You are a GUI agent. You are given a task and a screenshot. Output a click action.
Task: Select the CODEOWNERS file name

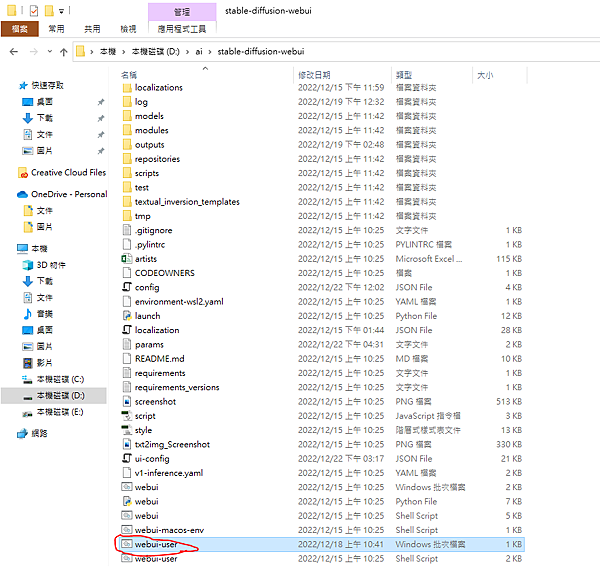point(165,273)
